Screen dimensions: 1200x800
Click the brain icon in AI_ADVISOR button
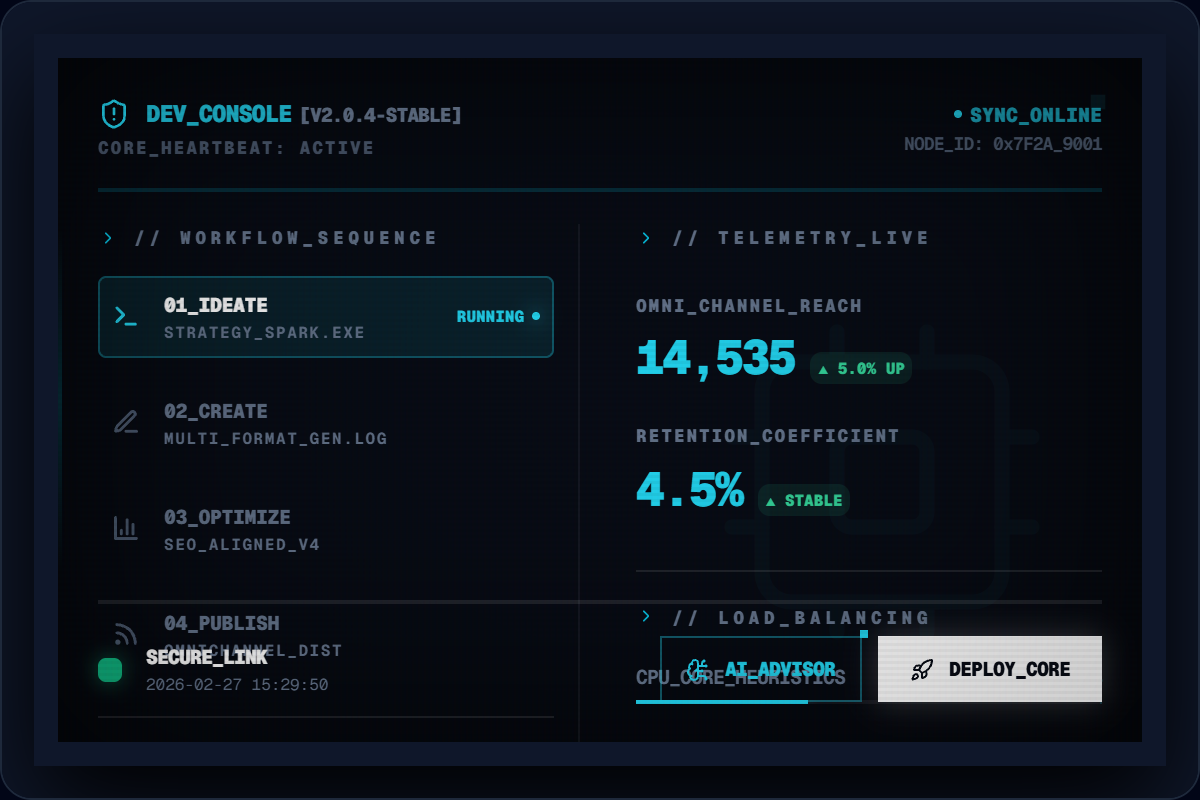click(698, 669)
